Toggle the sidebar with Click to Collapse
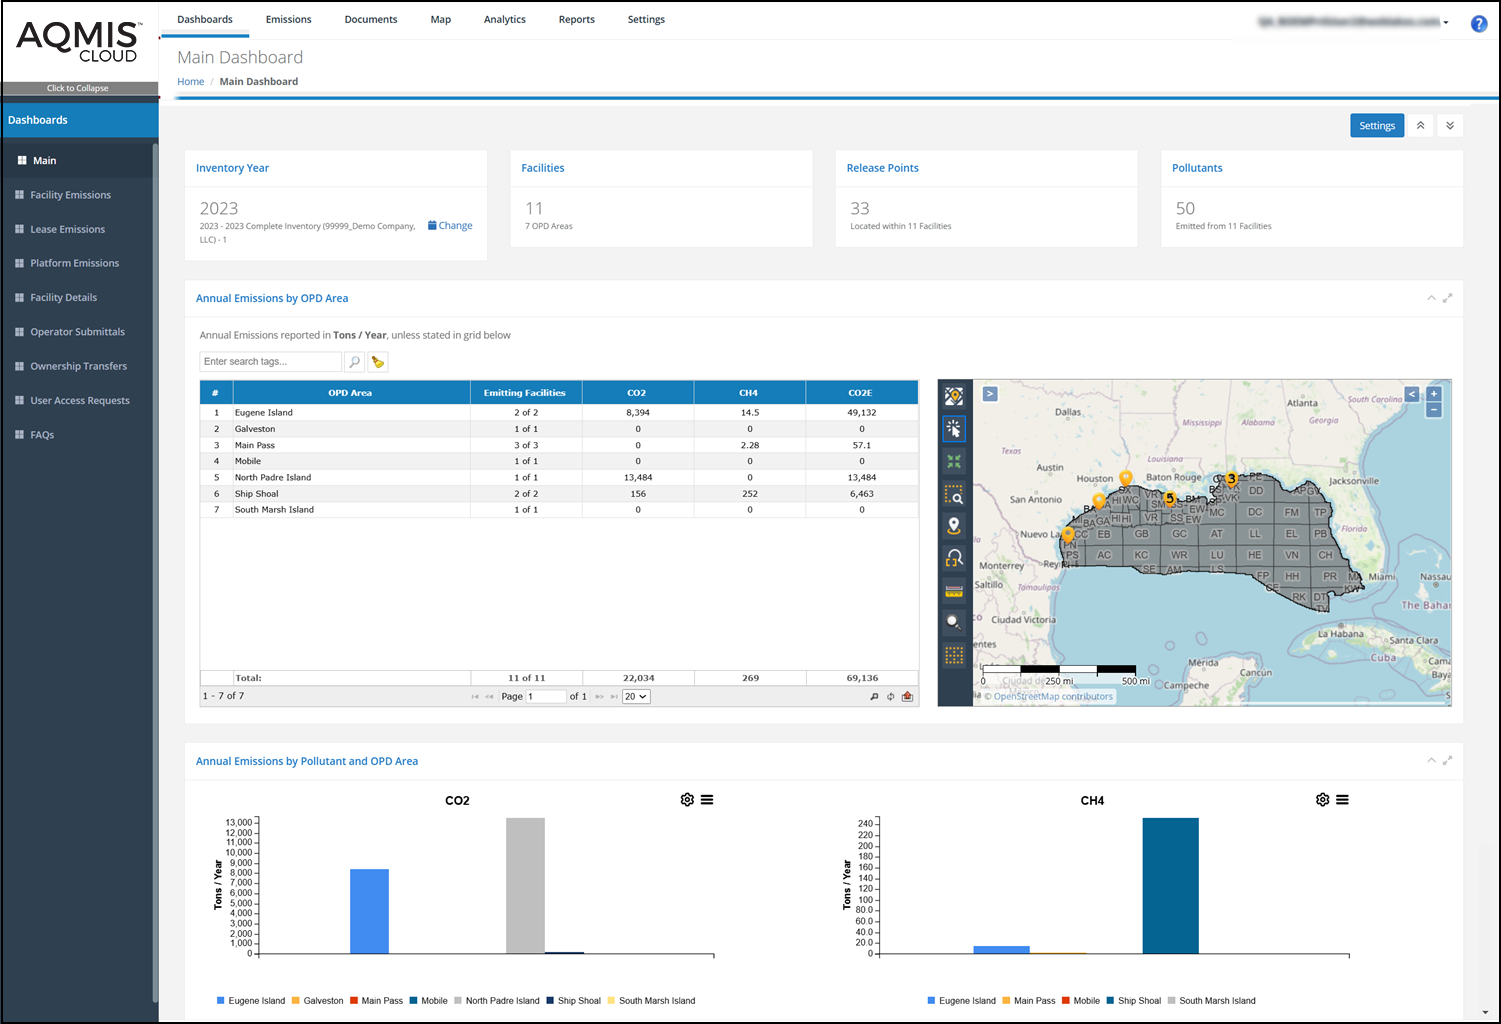The width and height of the screenshot is (1501, 1024). click(x=80, y=88)
